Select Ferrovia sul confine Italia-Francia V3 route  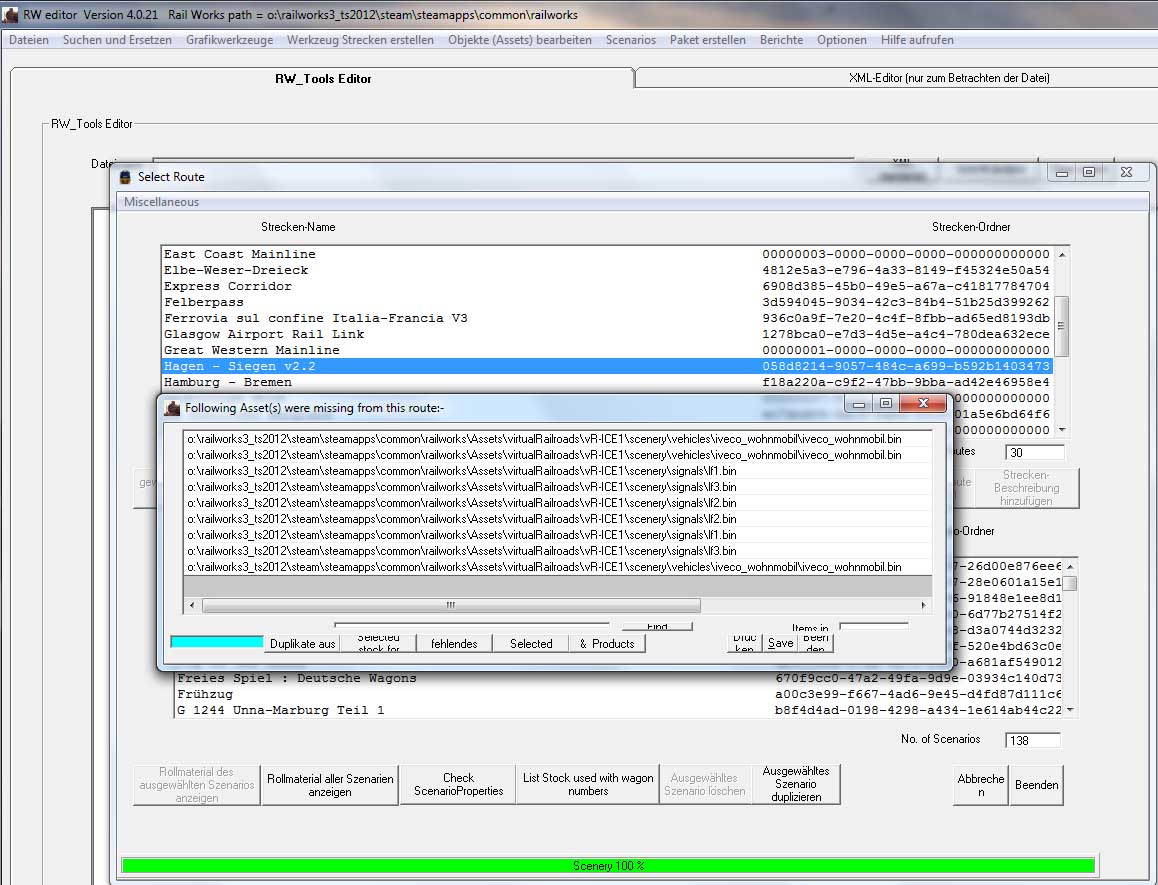(x=606, y=318)
